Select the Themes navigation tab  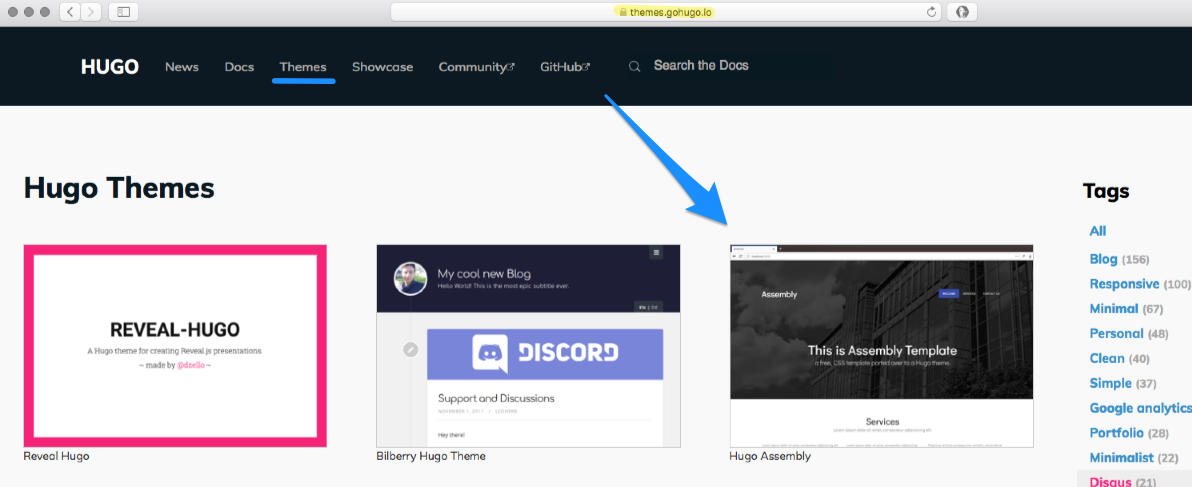click(303, 67)
